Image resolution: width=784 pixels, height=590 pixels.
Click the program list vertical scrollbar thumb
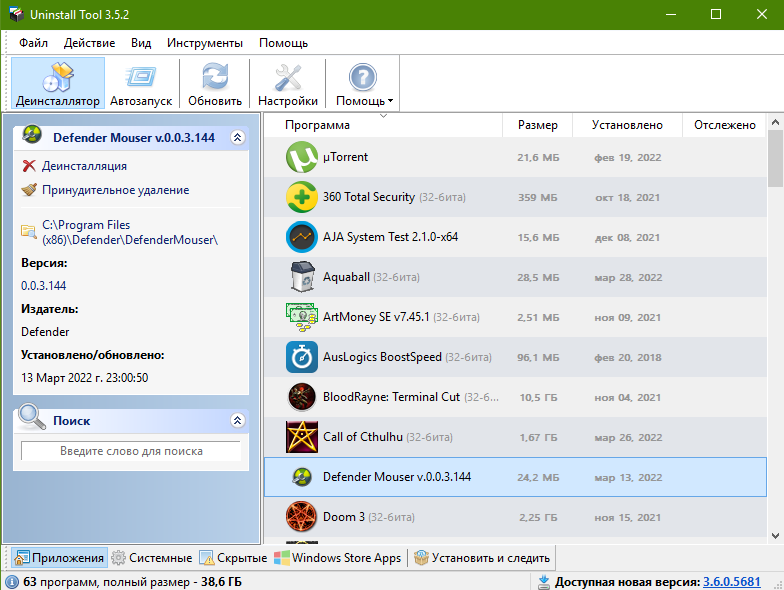pos(775,158)
